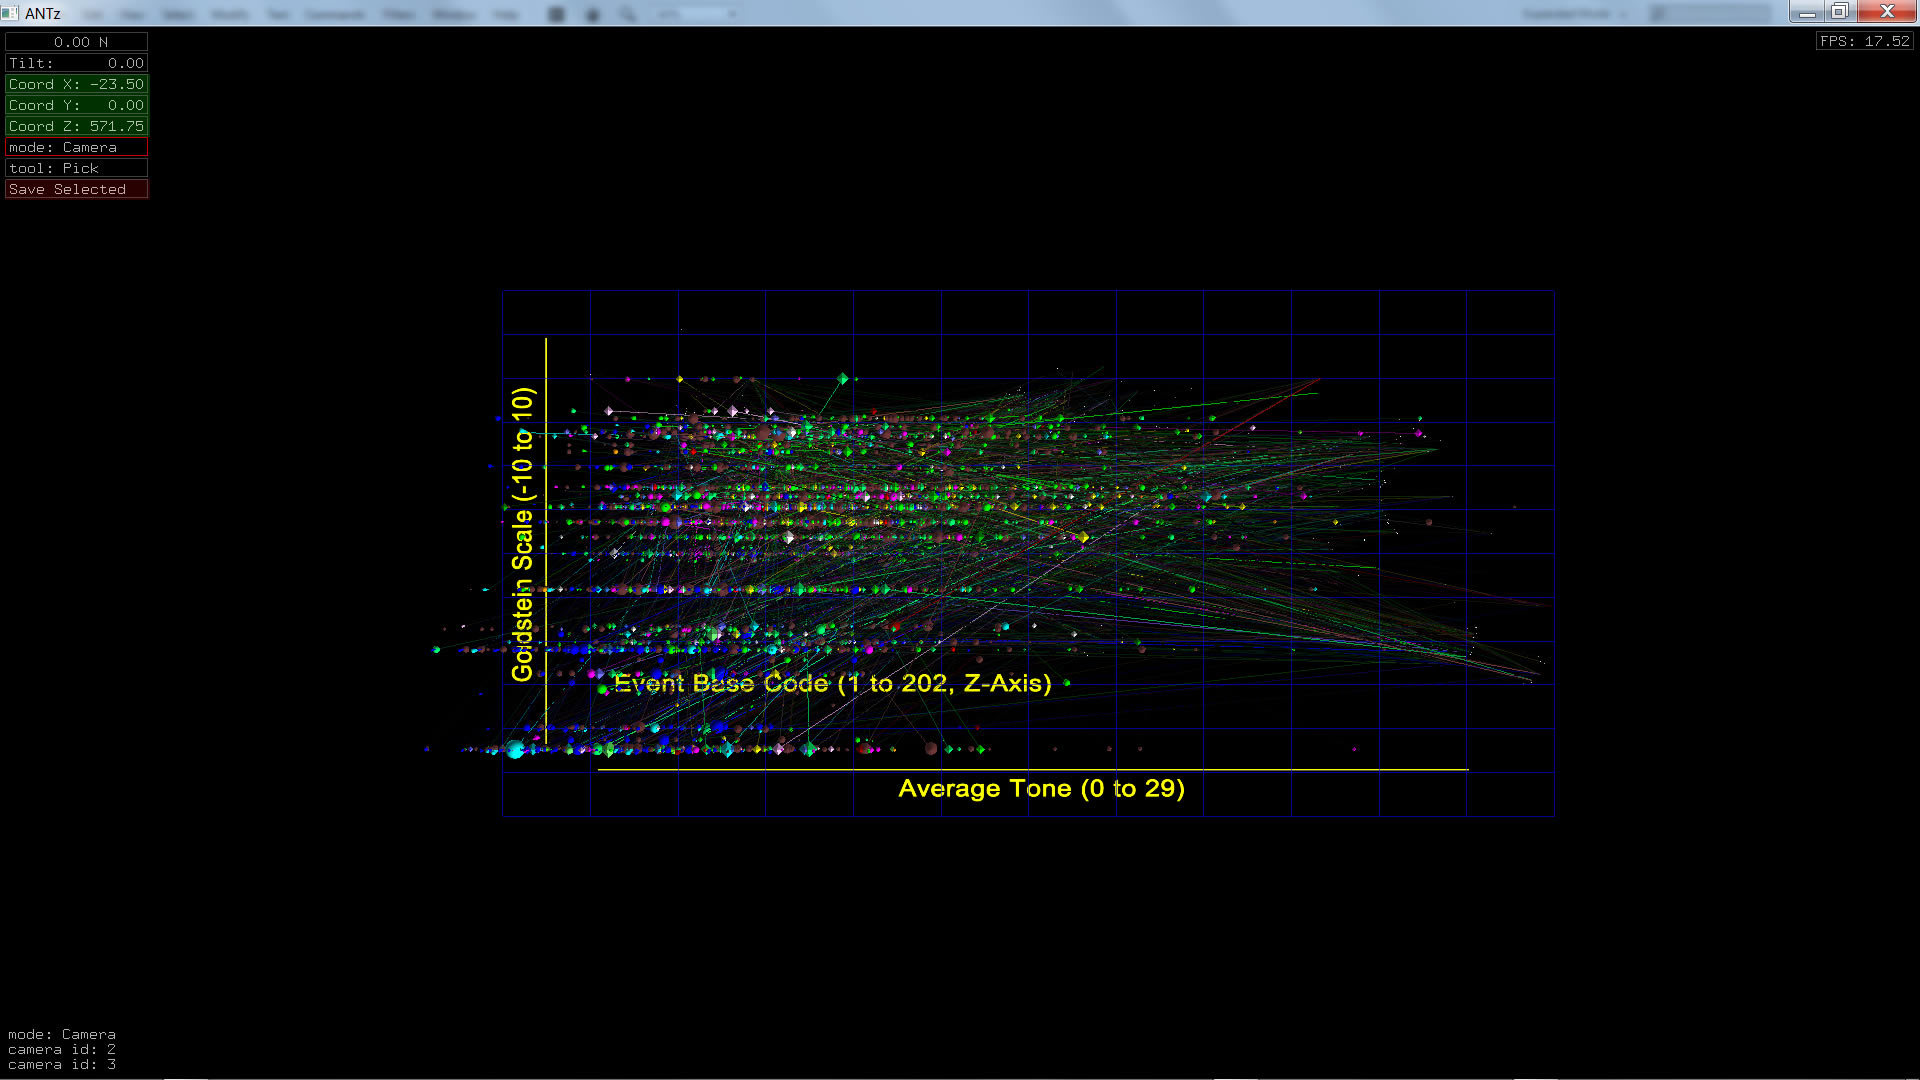Select the Coord Z value field
The height and width of the screenshot is (1080, 1920).
coord(76,126)
